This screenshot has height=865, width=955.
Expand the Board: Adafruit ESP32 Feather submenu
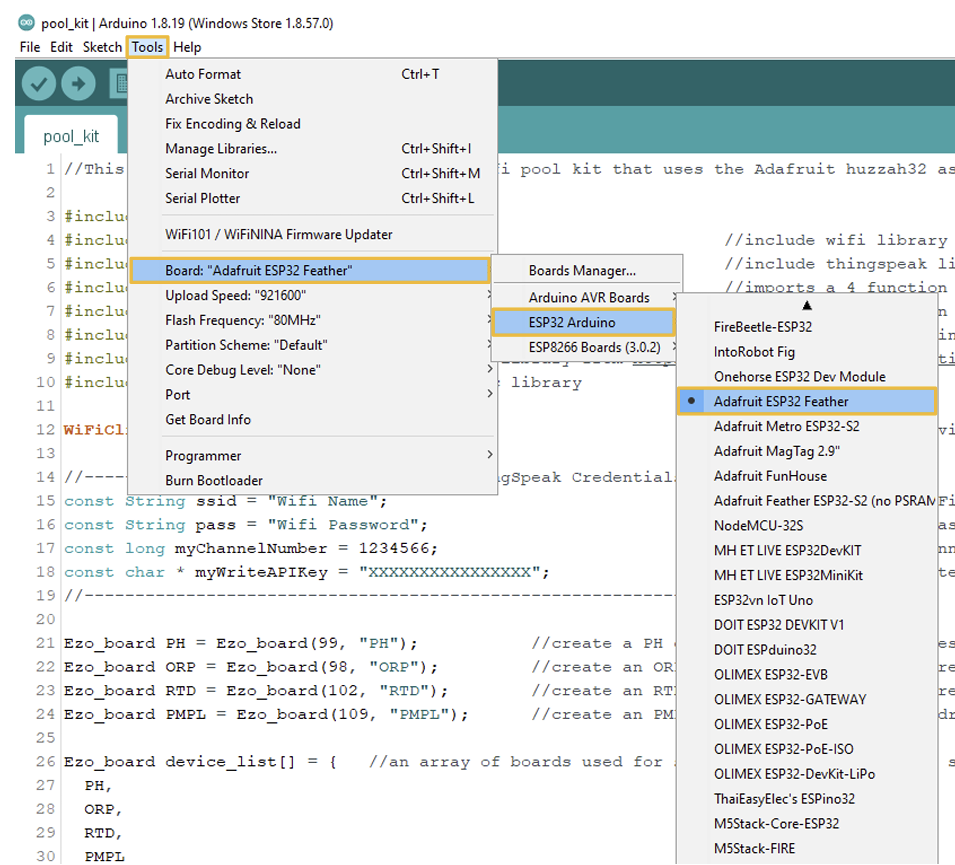tap(310, 270)
